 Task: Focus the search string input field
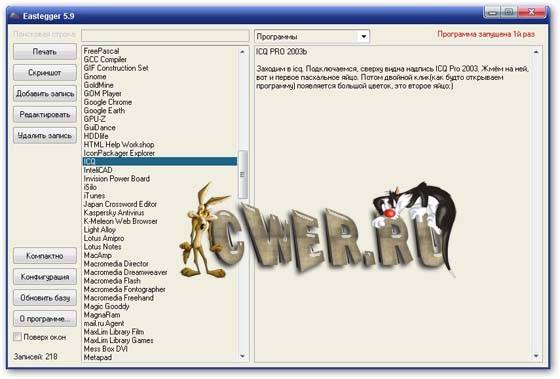(165, 35)
